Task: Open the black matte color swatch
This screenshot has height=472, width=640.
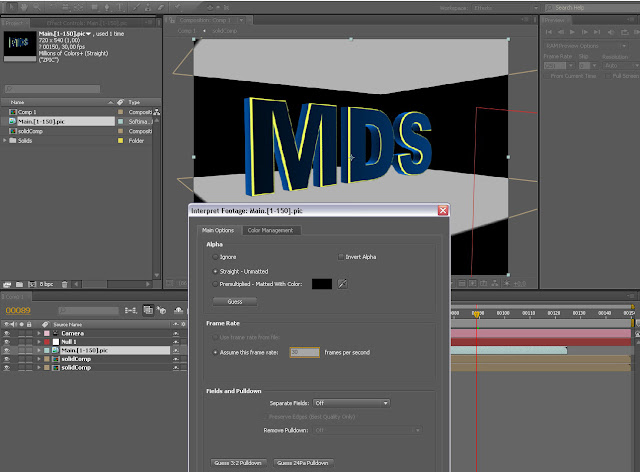Action: click(x=322, y=284)
